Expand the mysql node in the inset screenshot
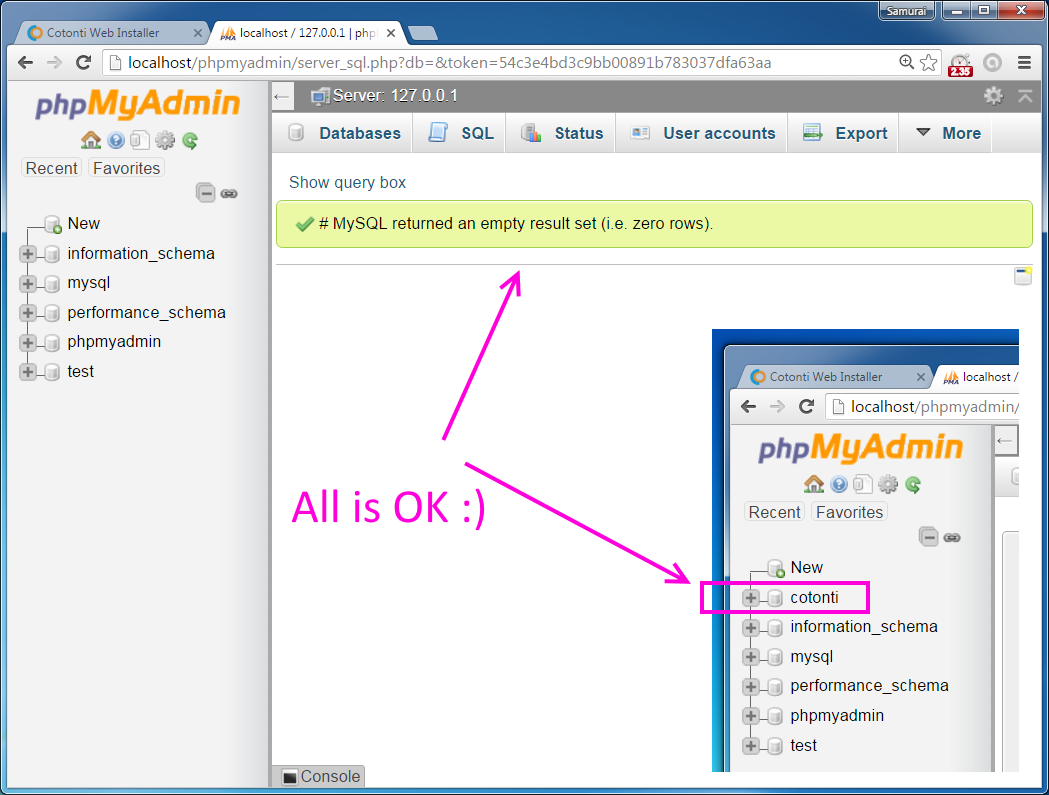 point(751,656)
